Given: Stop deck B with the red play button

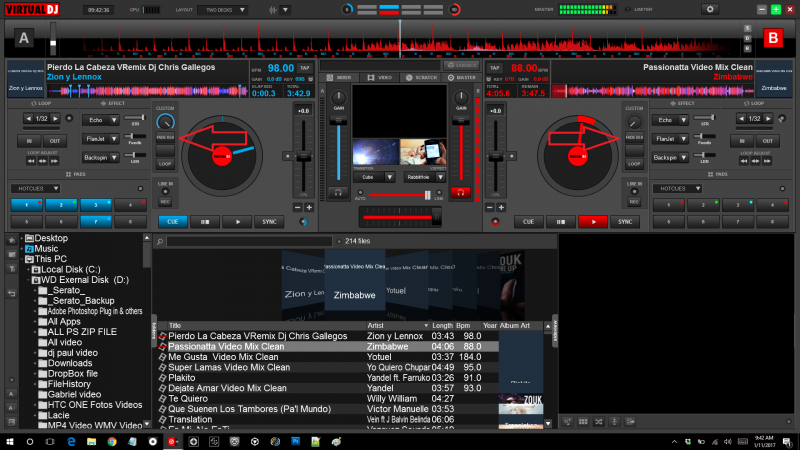Looking at the screenshot, I should click(x=593, y=222).
